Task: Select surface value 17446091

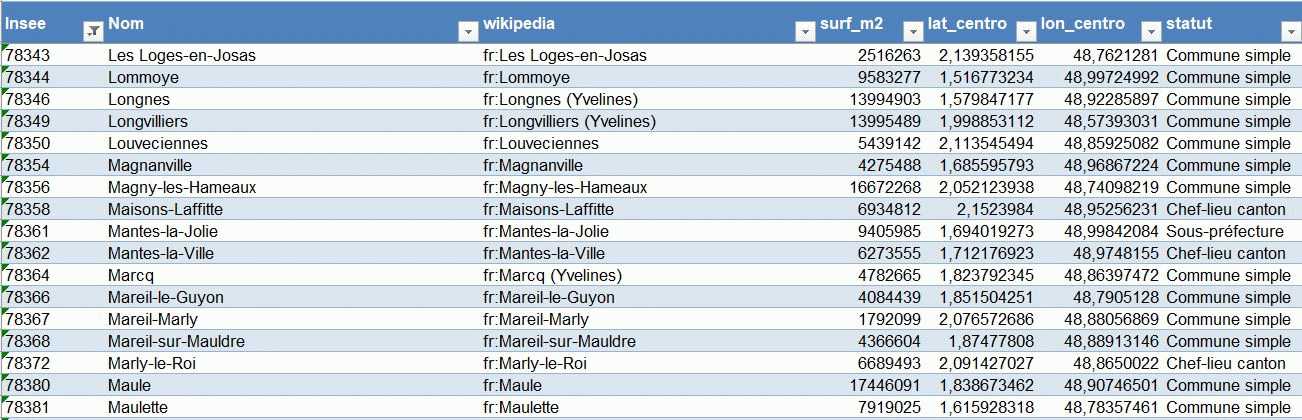Action: [x=885, y=385]
